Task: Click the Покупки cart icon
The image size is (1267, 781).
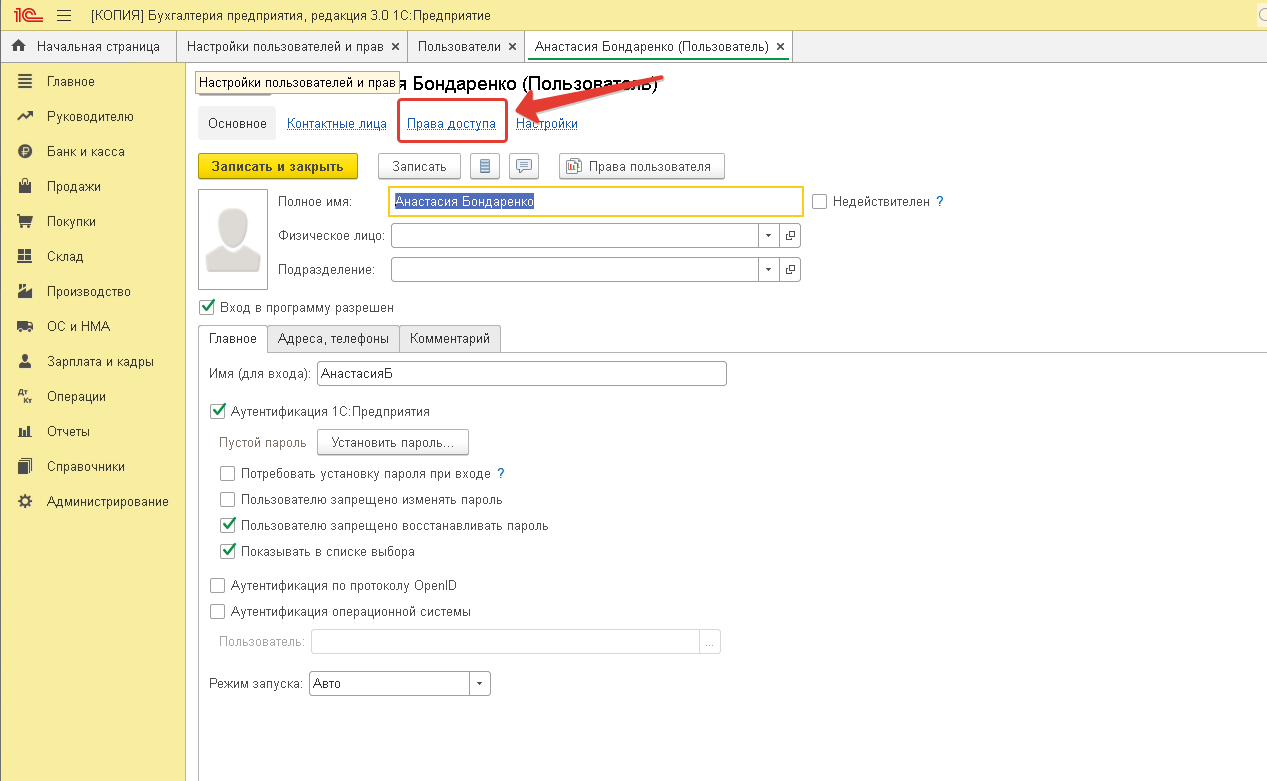Action: pyautogui.click(x=26, y=221)
